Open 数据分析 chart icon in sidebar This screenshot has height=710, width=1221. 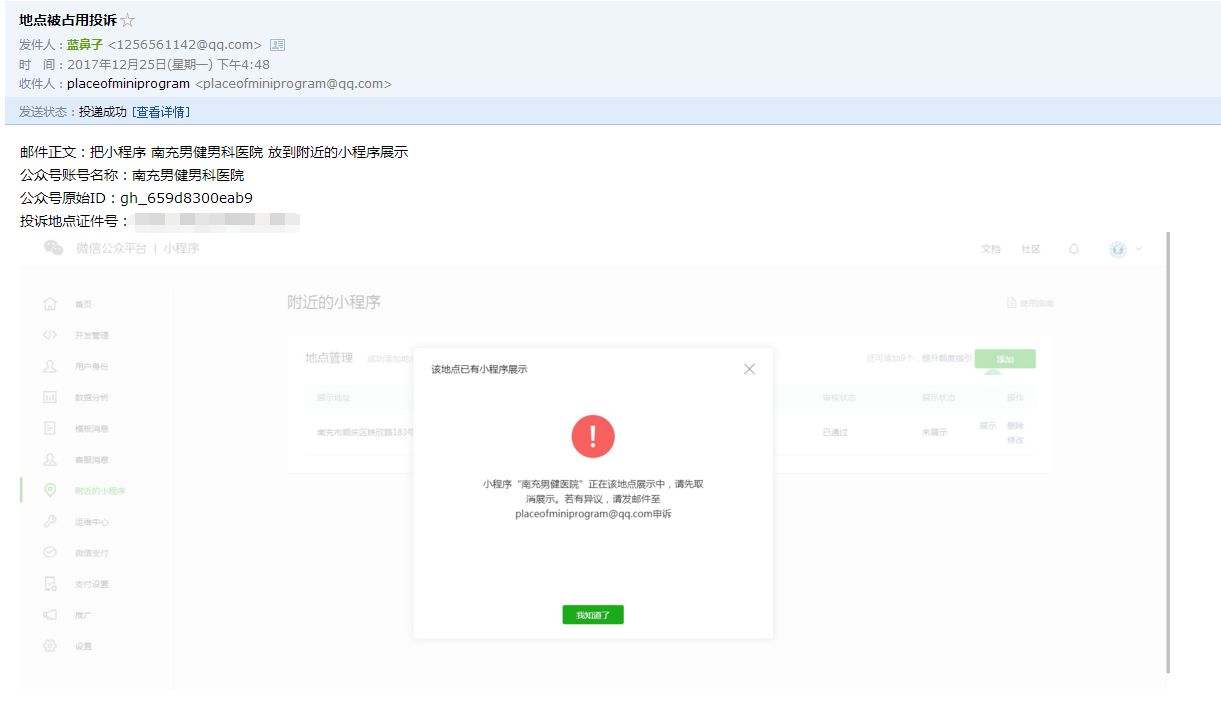(x=50, y=397)
